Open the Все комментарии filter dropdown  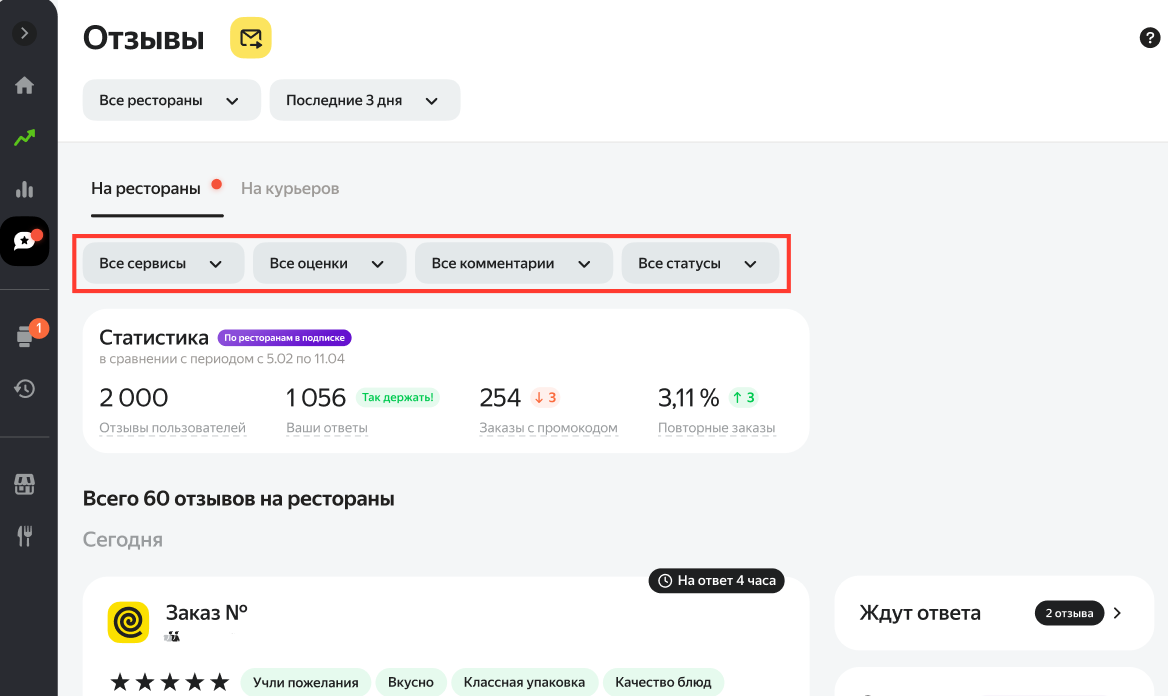513,264
